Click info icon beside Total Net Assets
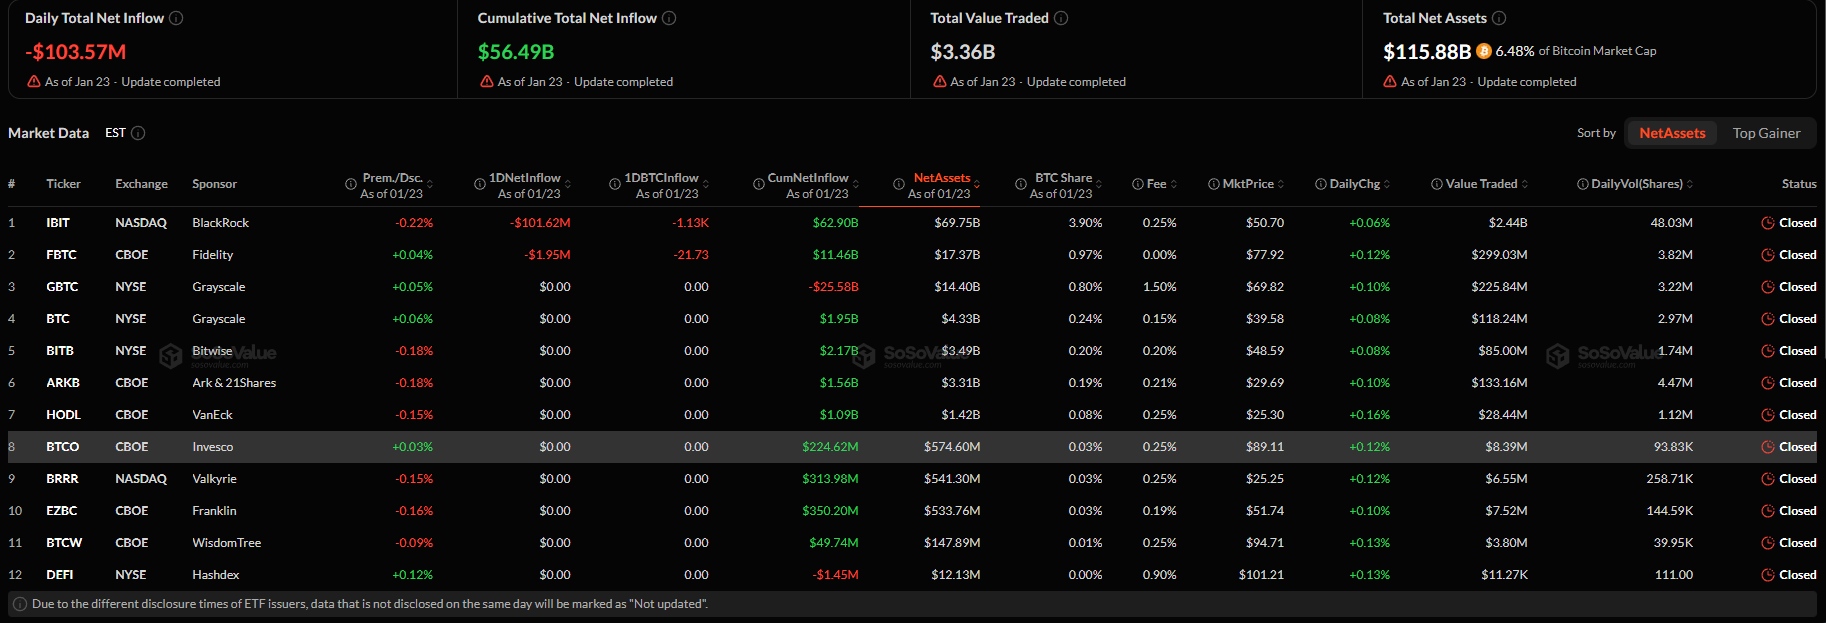 [x=1499, y=18]
